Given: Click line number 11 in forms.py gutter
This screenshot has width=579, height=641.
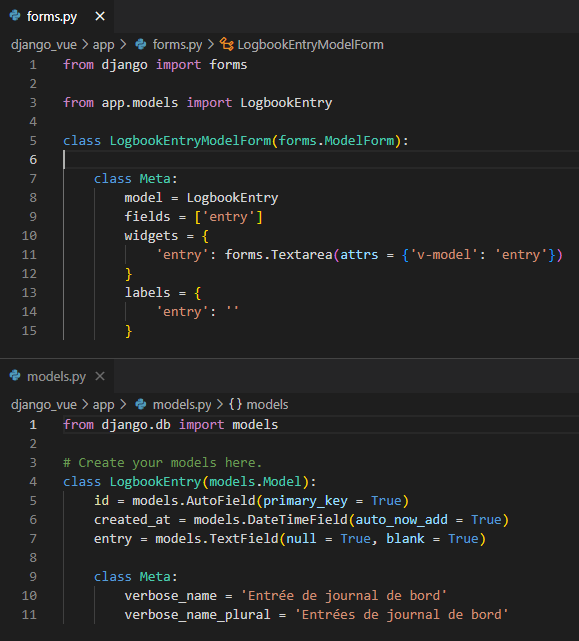Looking at the screenshot, I should tap(29, 255).
